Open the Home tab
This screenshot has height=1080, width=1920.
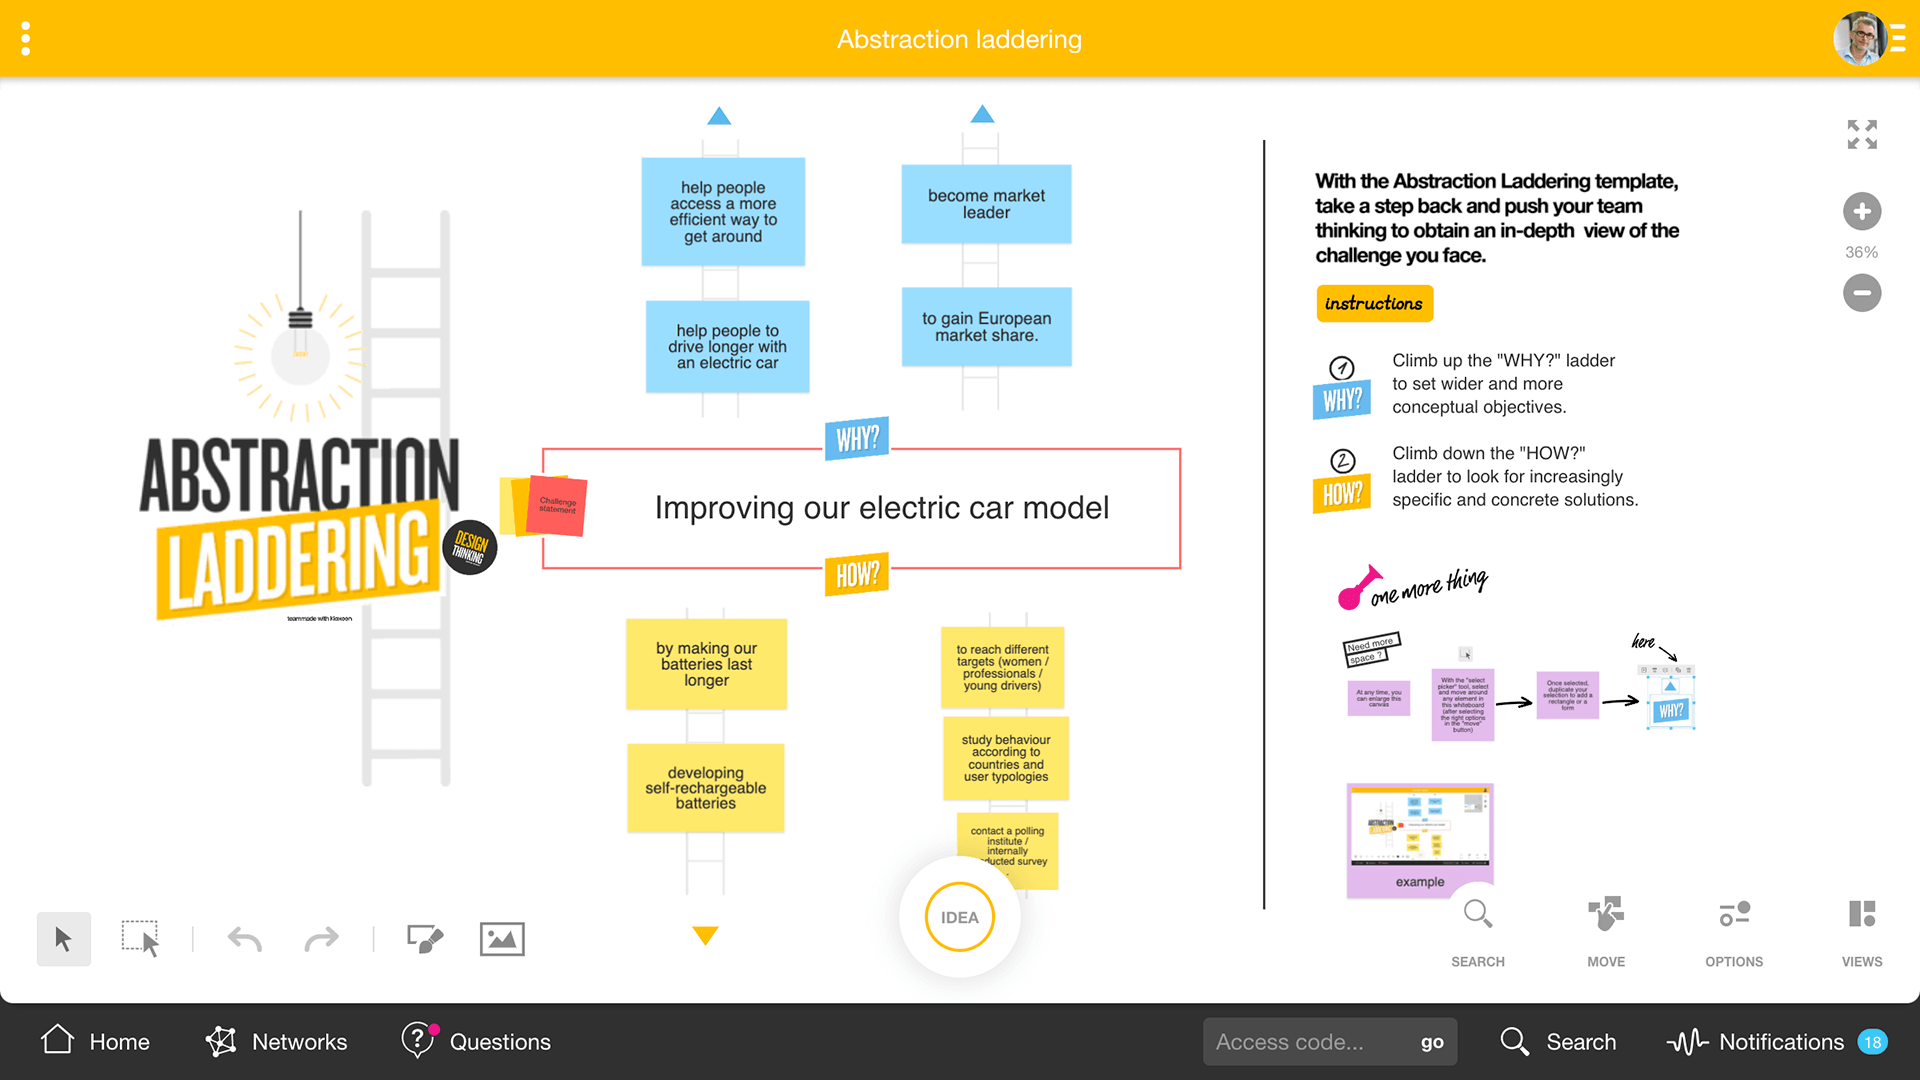[x=96, y=1041]
